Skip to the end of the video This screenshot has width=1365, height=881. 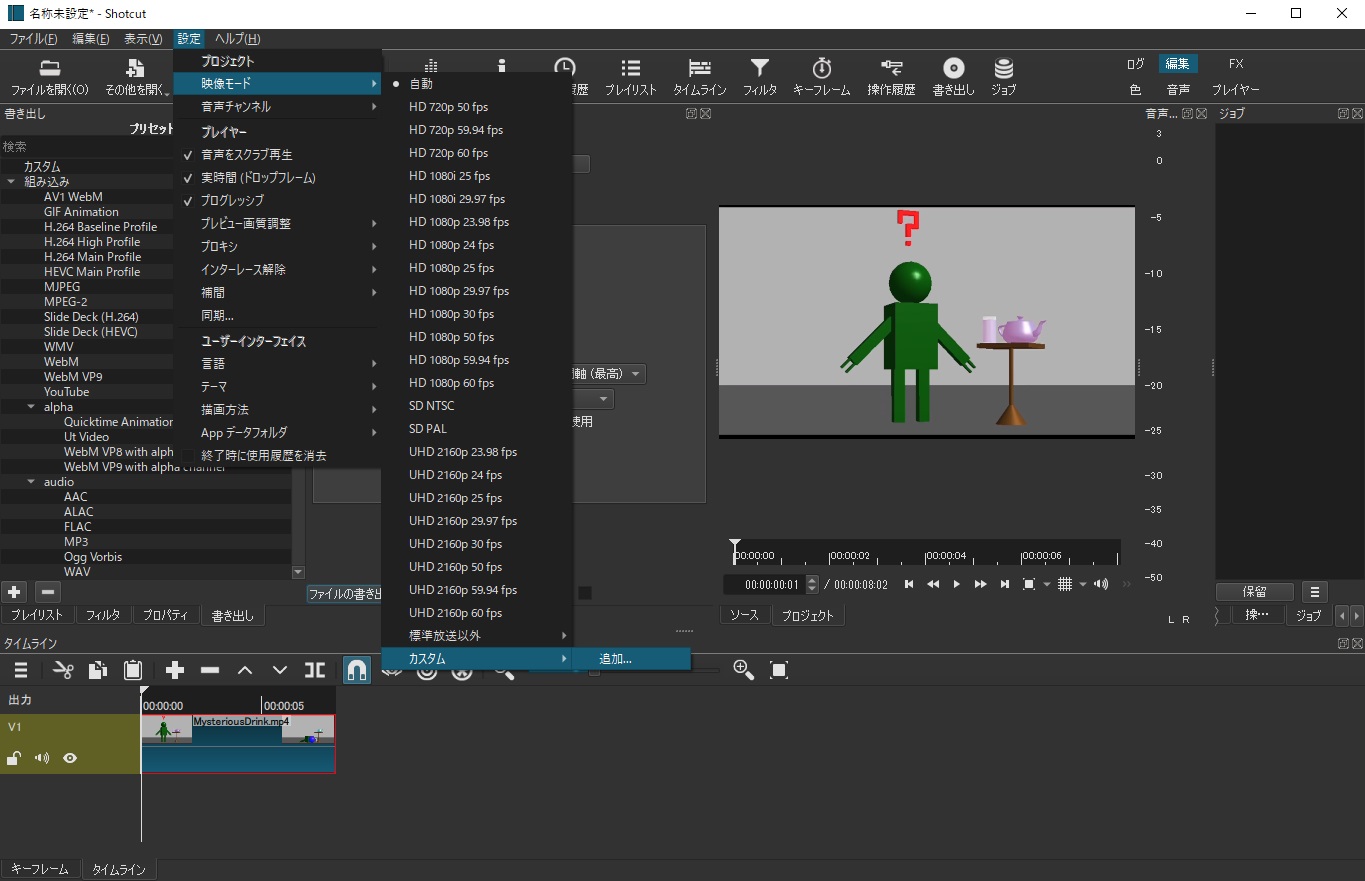(x=1005, y=584)
